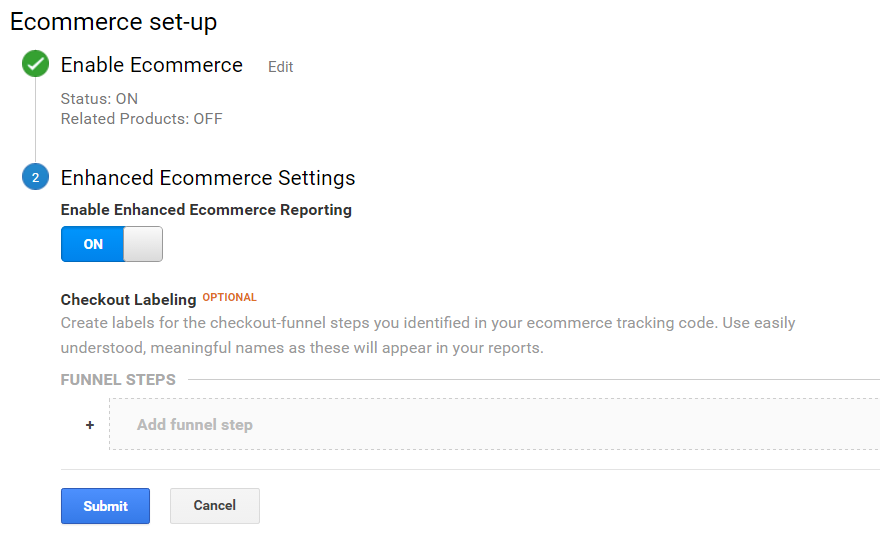Image resolution: width=880 pixels, height=560 pixels.
Task: Click the Ecommerce set-up page title
Action: pos(113,22)
